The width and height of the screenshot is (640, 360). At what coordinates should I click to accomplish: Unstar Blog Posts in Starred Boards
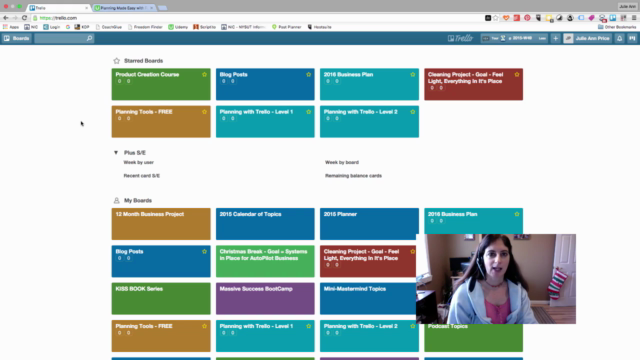(x=309, y=75)
